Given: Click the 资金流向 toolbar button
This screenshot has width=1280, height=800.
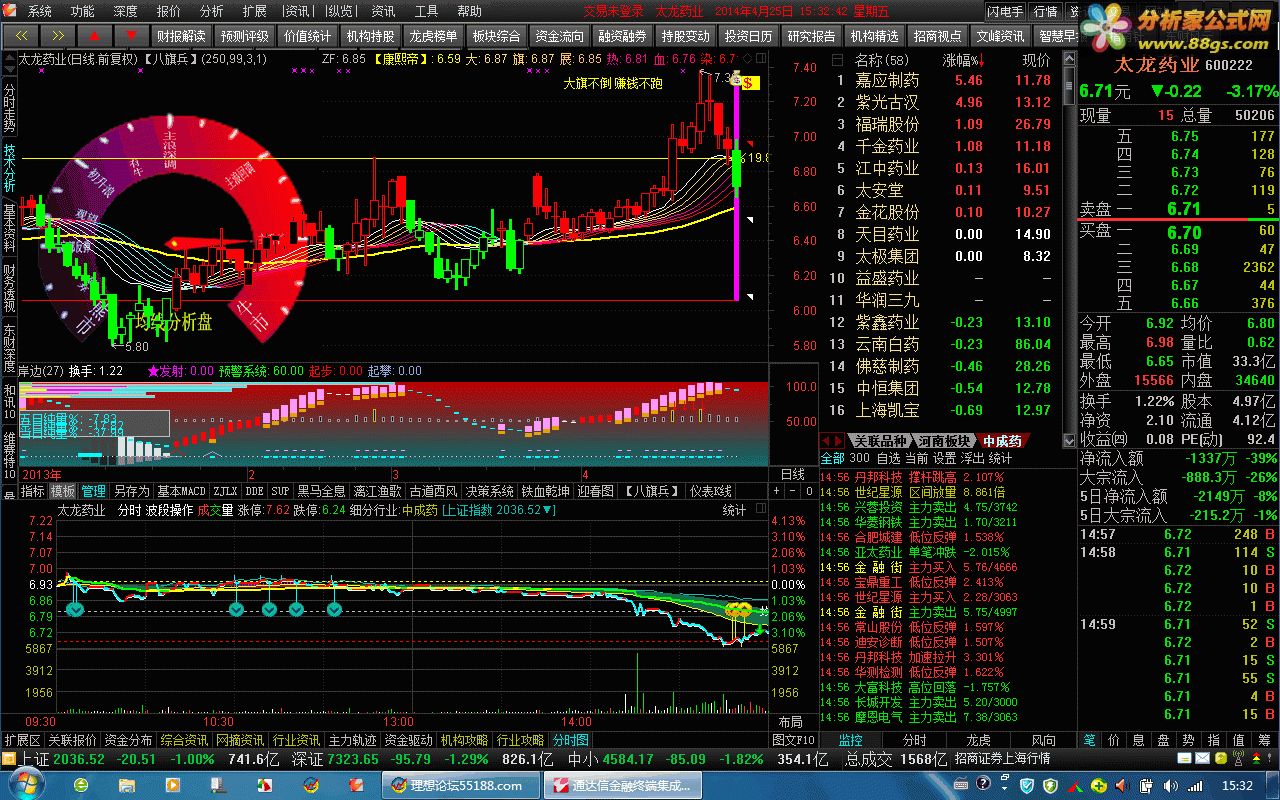Looking at the screenshot, I should tap(559, 36).
